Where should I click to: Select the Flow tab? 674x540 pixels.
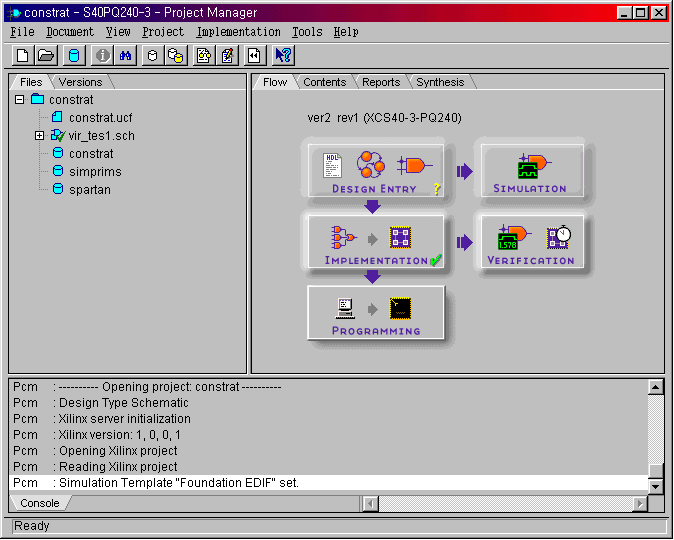tap(275, 82)
